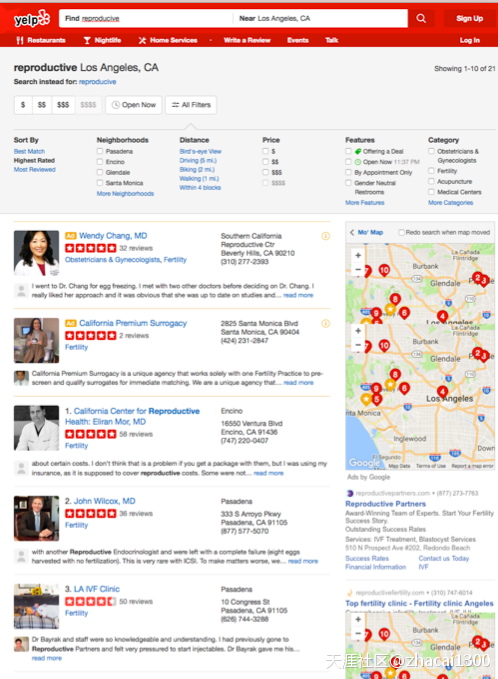Screen dimensions: 498x679
Task: Open the Events page
Action: pyautogui.click(x=298, y=40)
